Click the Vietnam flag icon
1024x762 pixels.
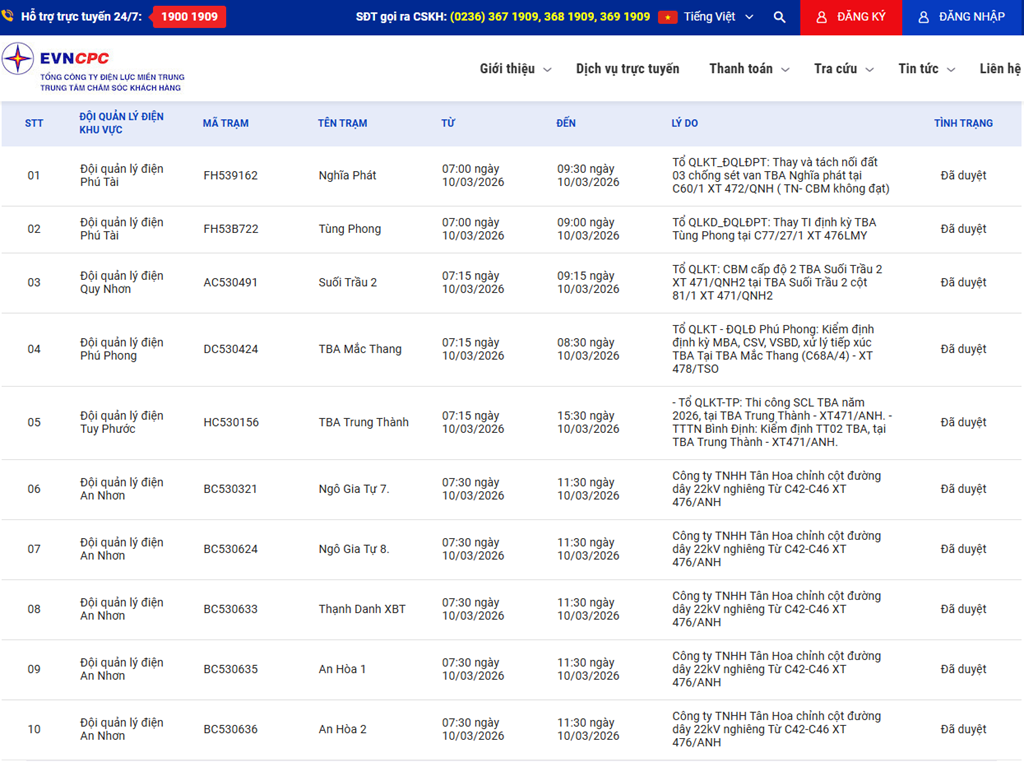667,17
